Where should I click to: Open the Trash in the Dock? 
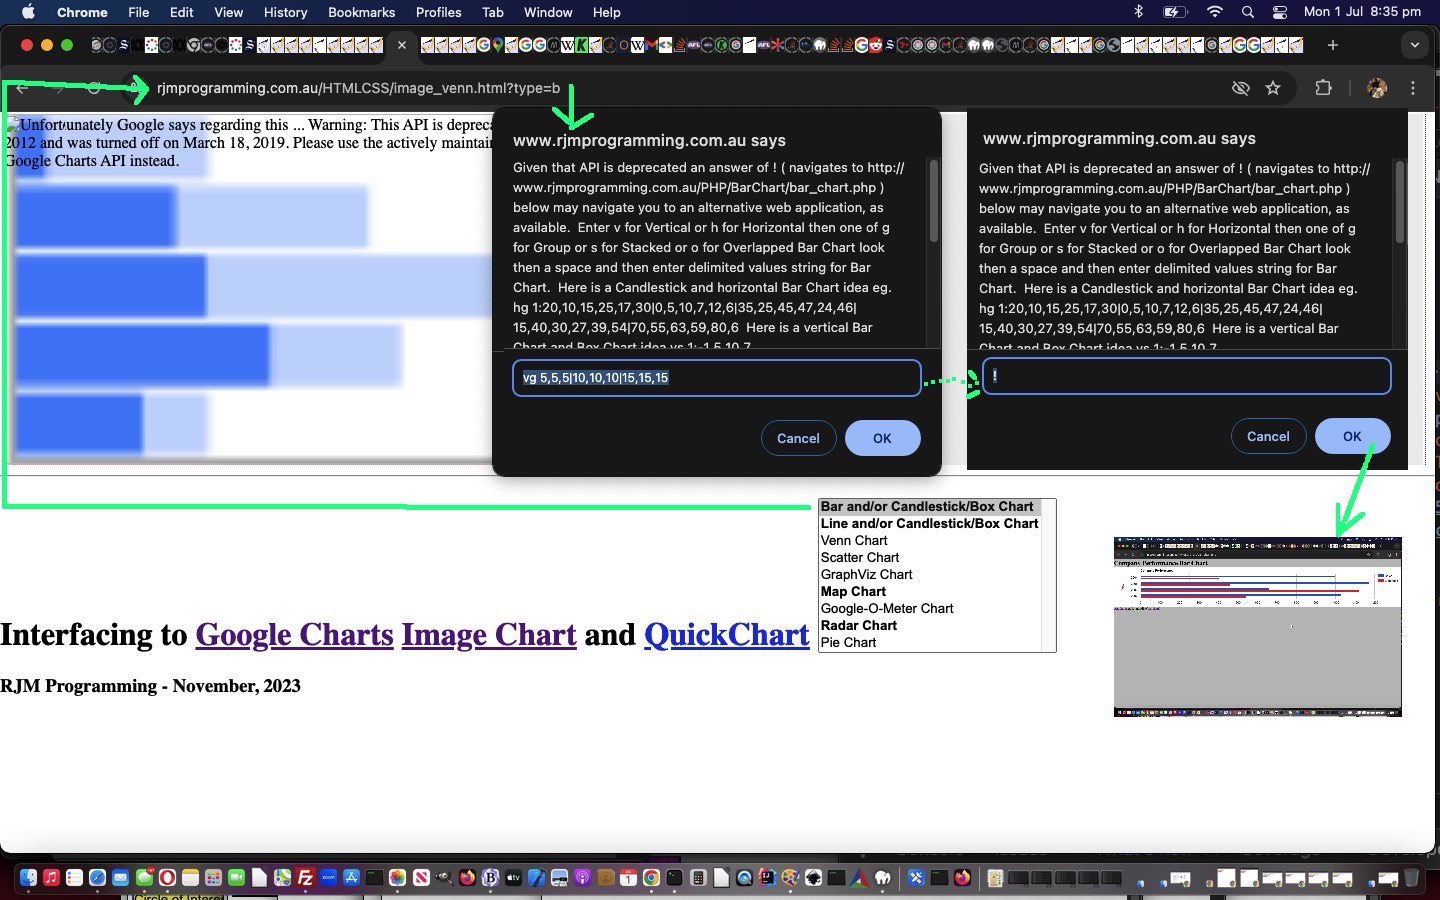(x=1411, y=877)
